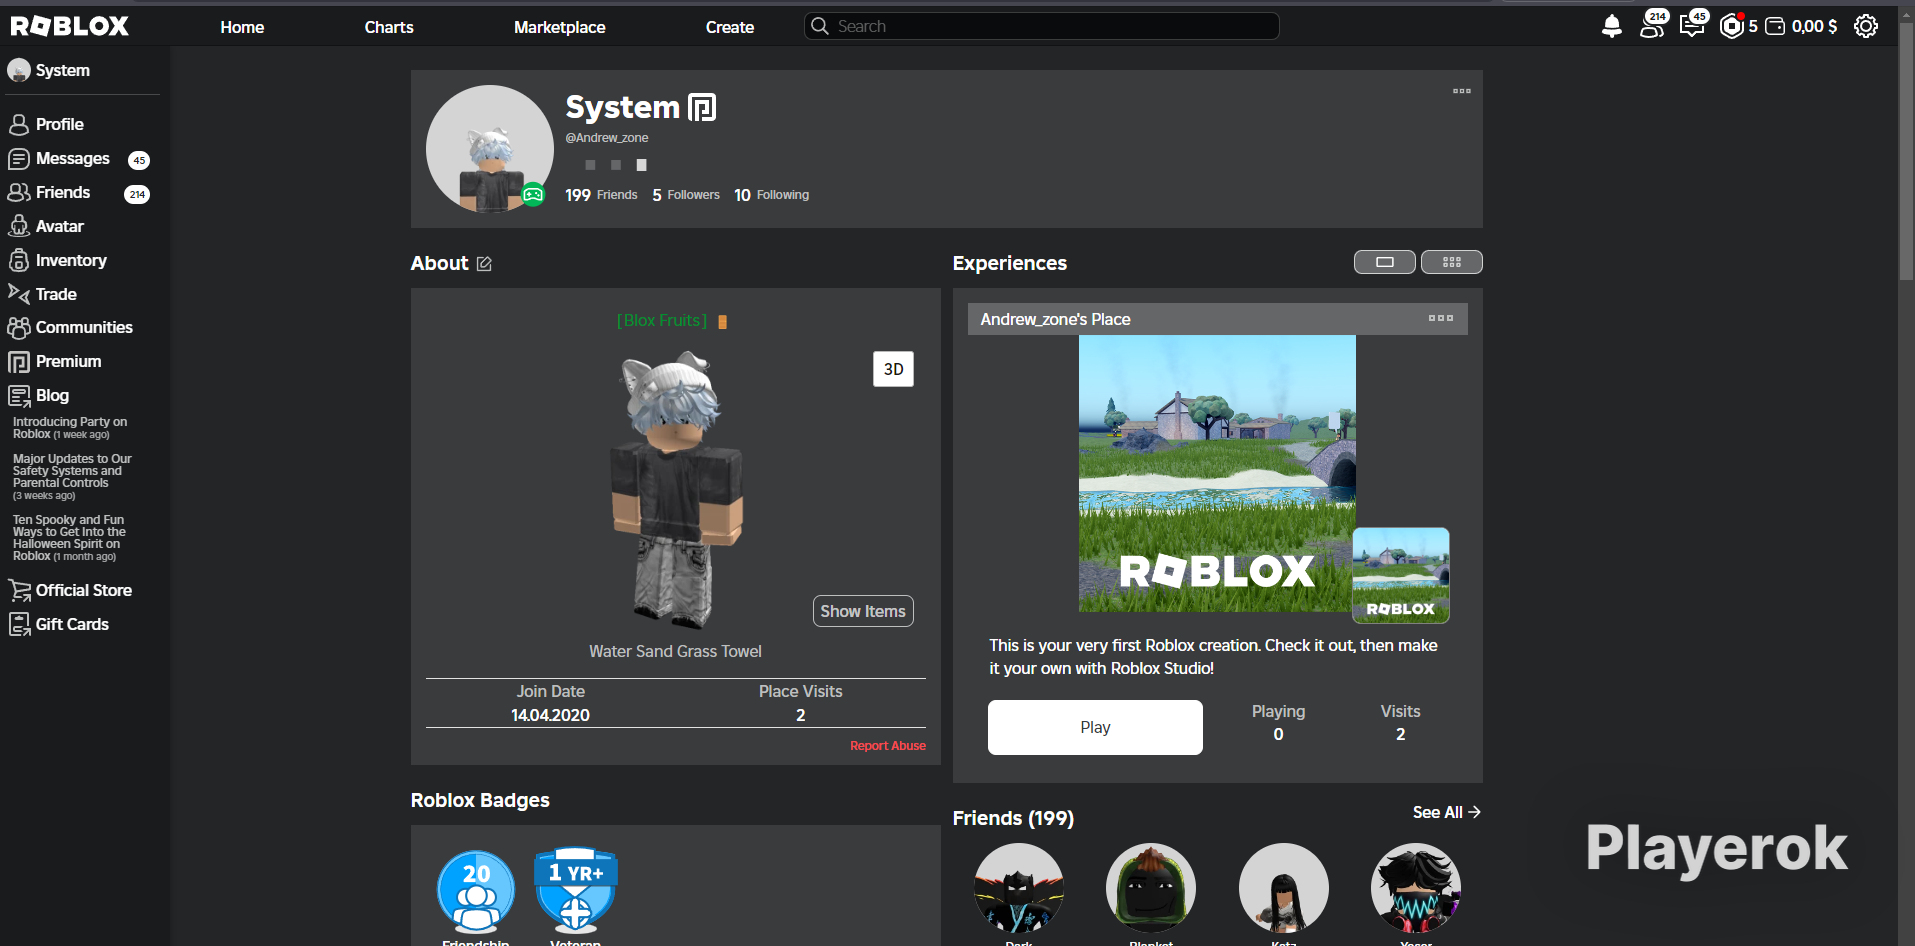
Task: Switch experiences to slideshow view
Action: tap(1385, 262)
